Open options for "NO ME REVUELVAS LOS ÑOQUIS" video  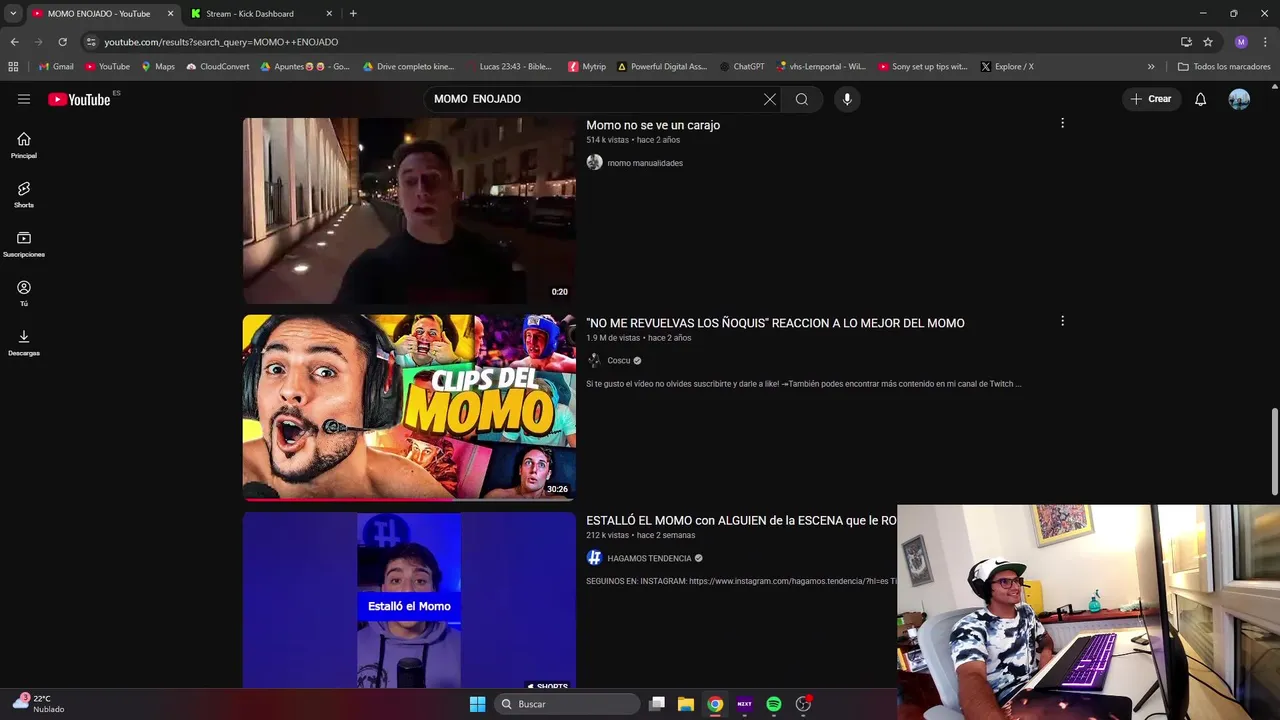(x=1062, y=321)
